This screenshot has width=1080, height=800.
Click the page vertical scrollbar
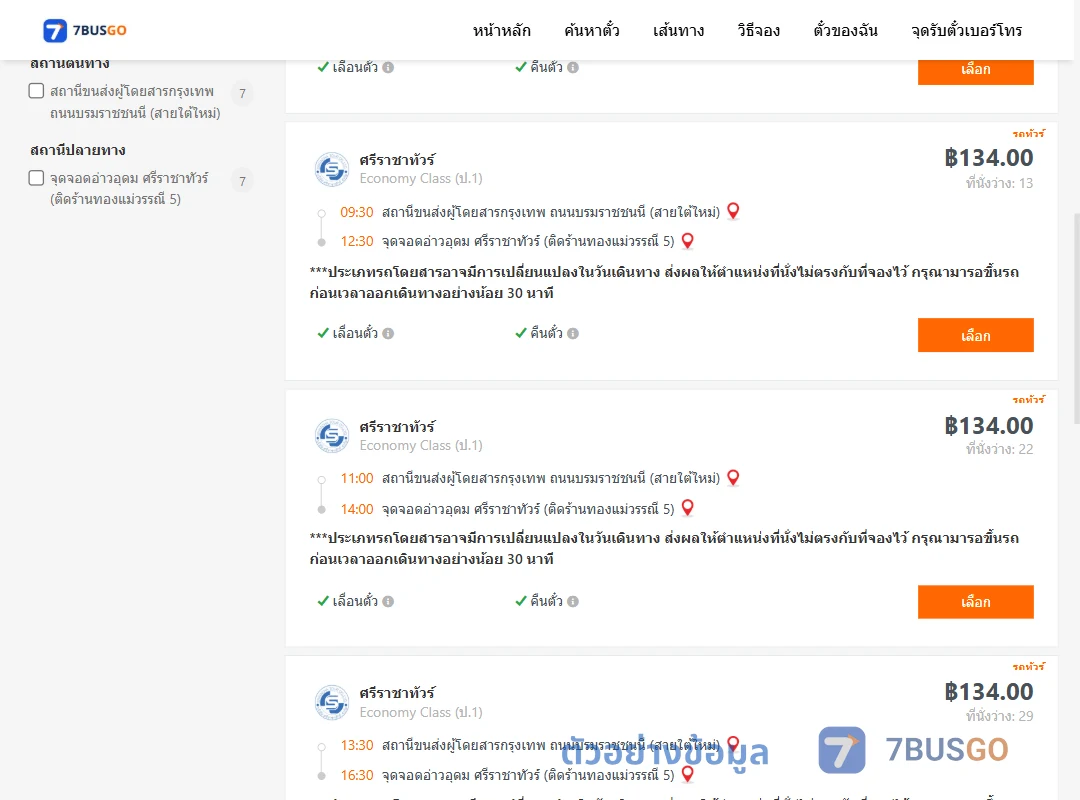click(1076, 317)
